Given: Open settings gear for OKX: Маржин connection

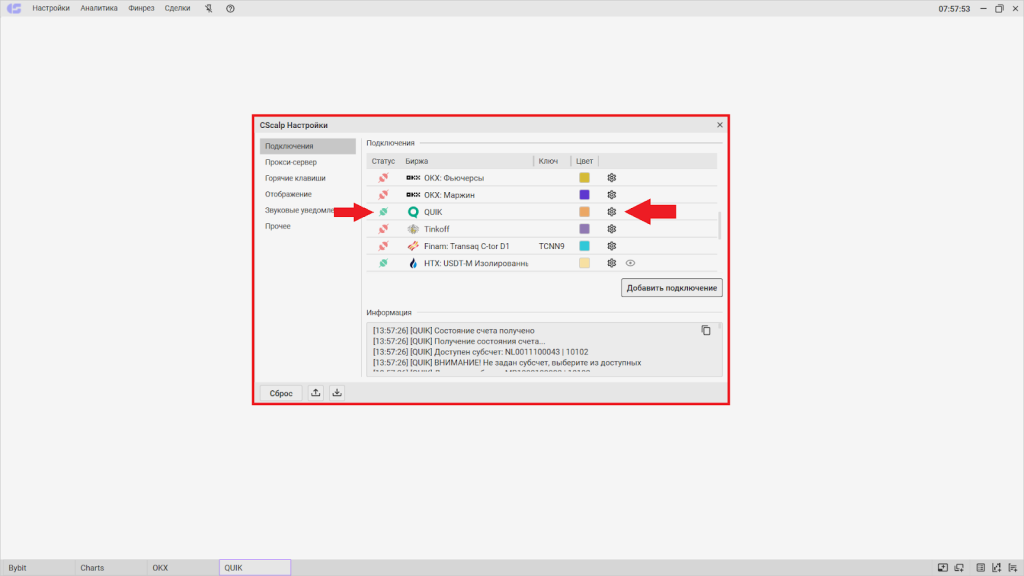Looking at the screenshot, I should click(611, 195).
